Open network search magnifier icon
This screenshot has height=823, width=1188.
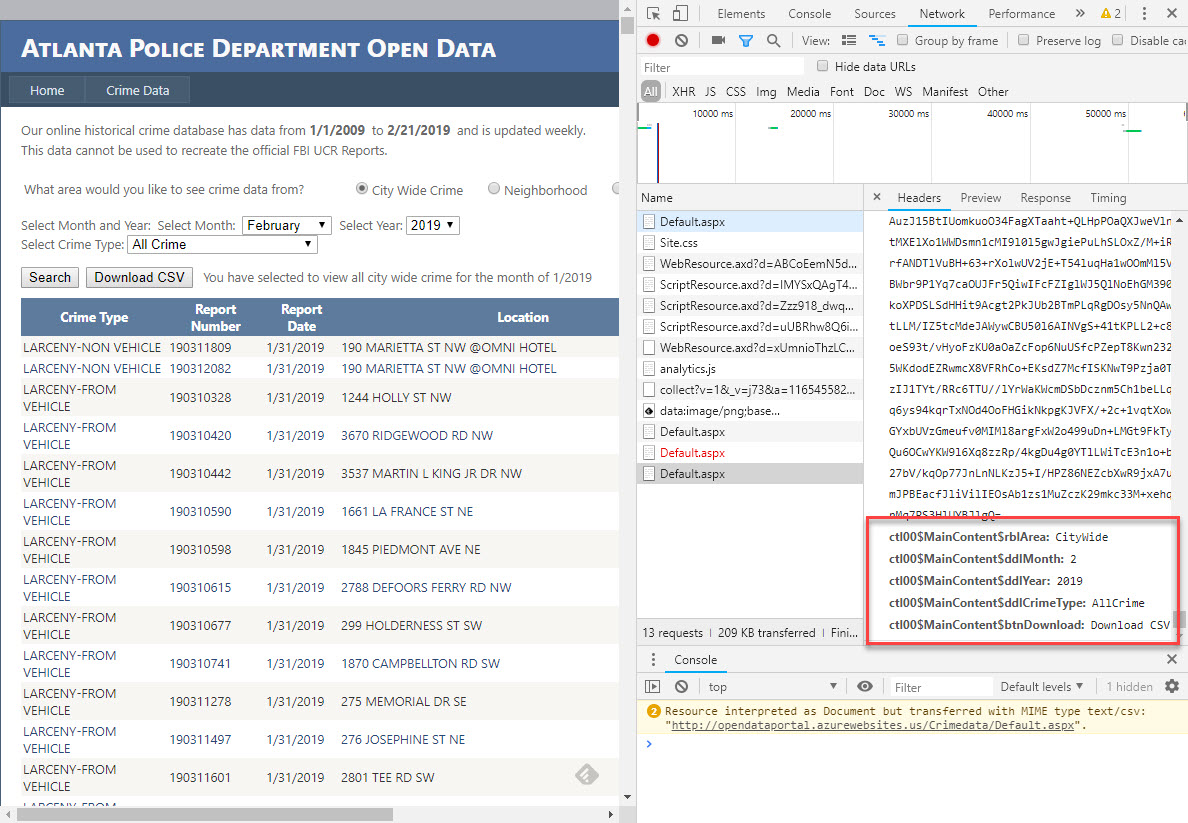tap(773, 41)
